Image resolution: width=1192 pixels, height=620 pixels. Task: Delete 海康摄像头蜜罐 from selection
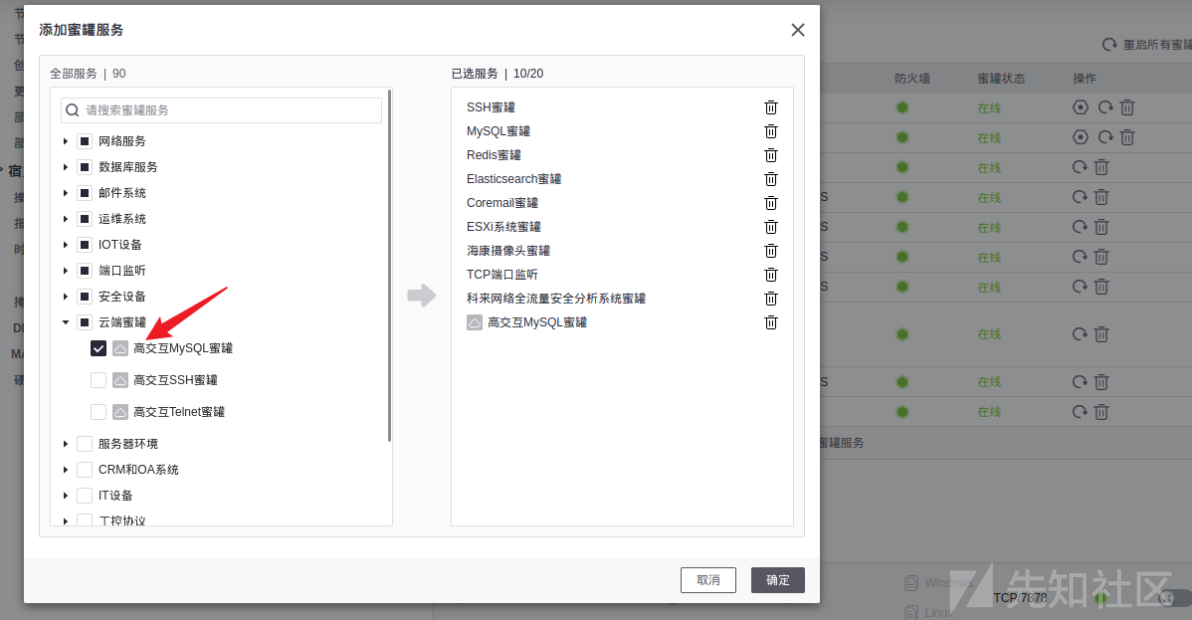pos(771,251)
